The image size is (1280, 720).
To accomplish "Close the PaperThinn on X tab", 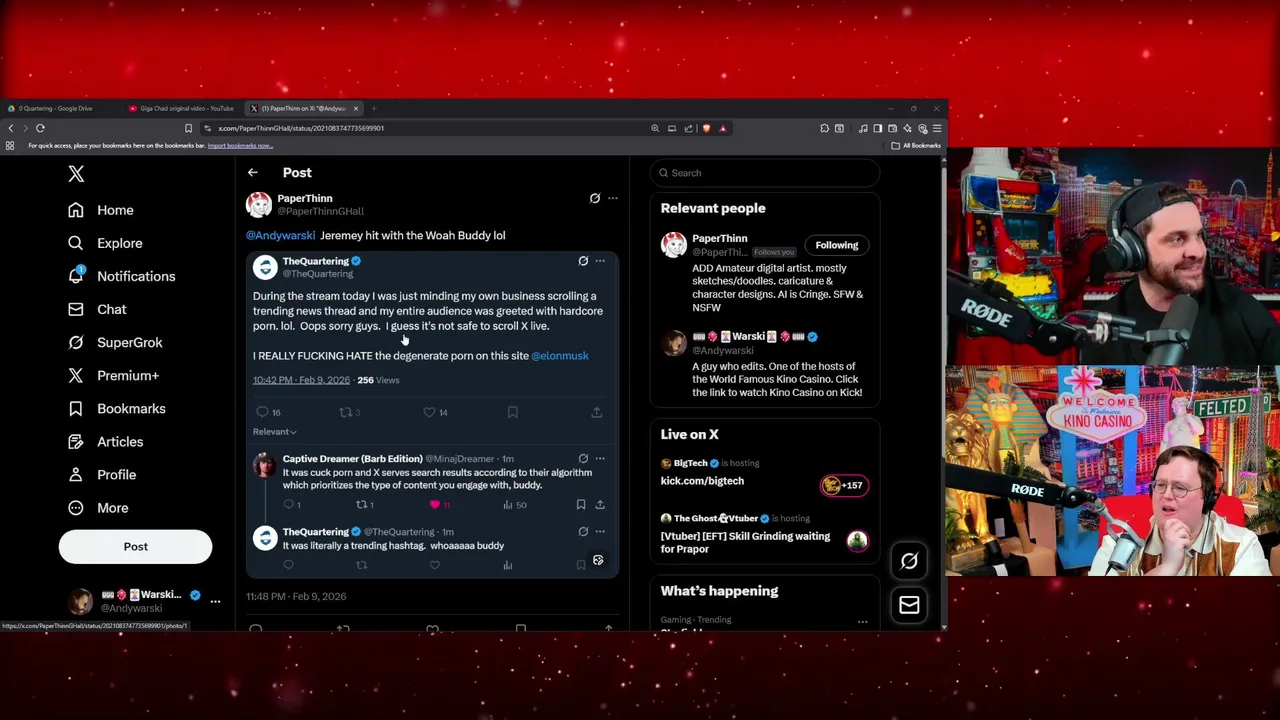I will pyautogui.click(x=355, y=108).
